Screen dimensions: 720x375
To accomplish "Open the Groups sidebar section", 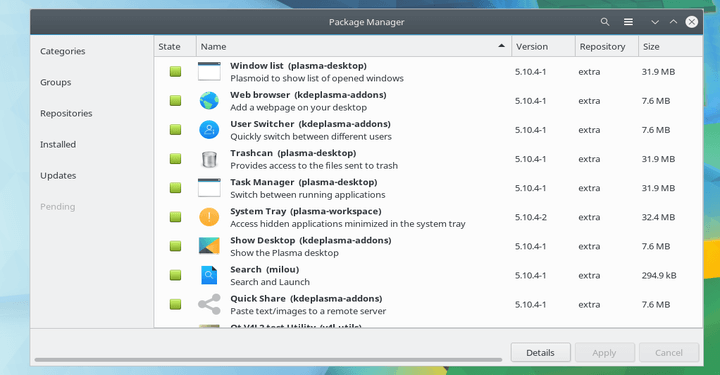I will tap(56, 82).
